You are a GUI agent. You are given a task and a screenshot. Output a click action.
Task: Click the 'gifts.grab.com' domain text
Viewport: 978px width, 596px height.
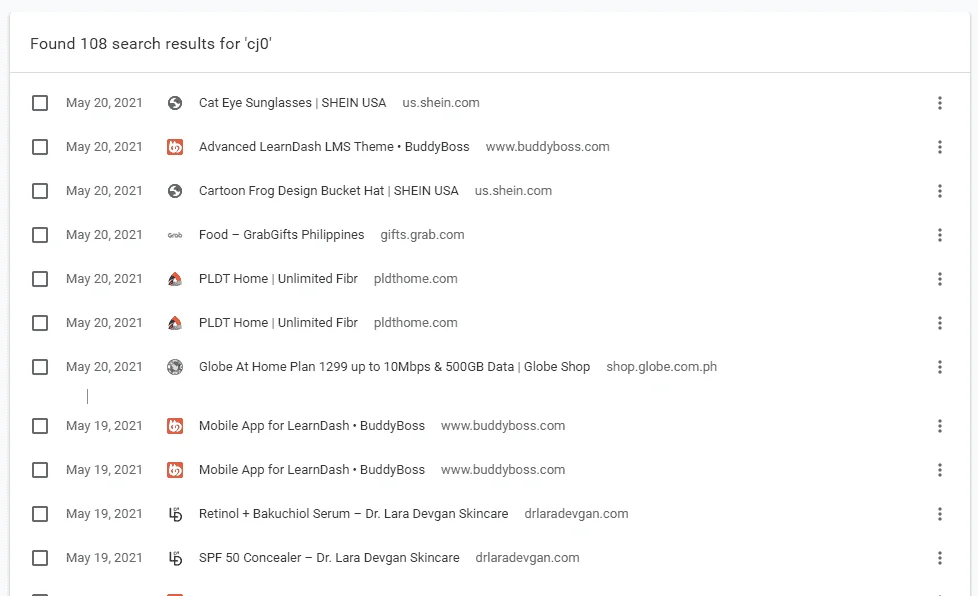coord(422,235)
